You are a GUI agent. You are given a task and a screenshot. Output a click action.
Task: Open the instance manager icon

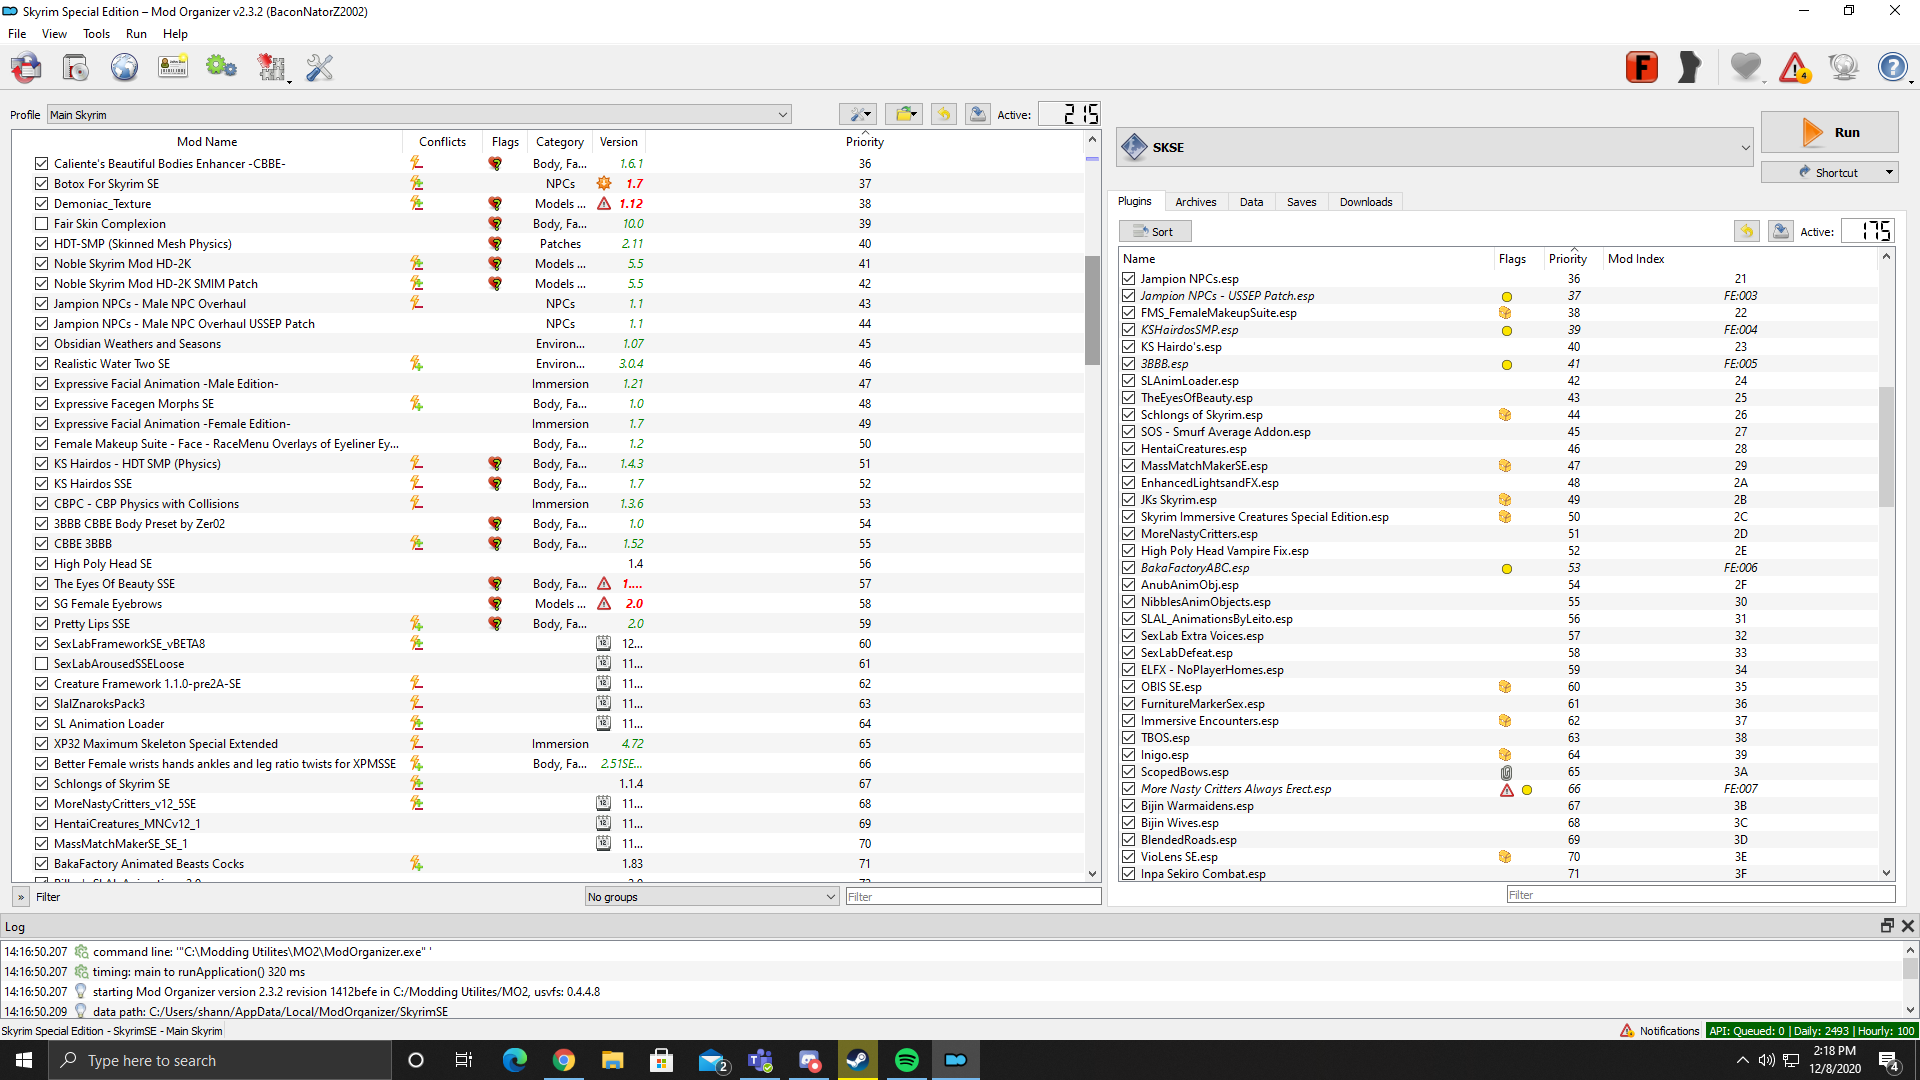click(x=26, y=68)
